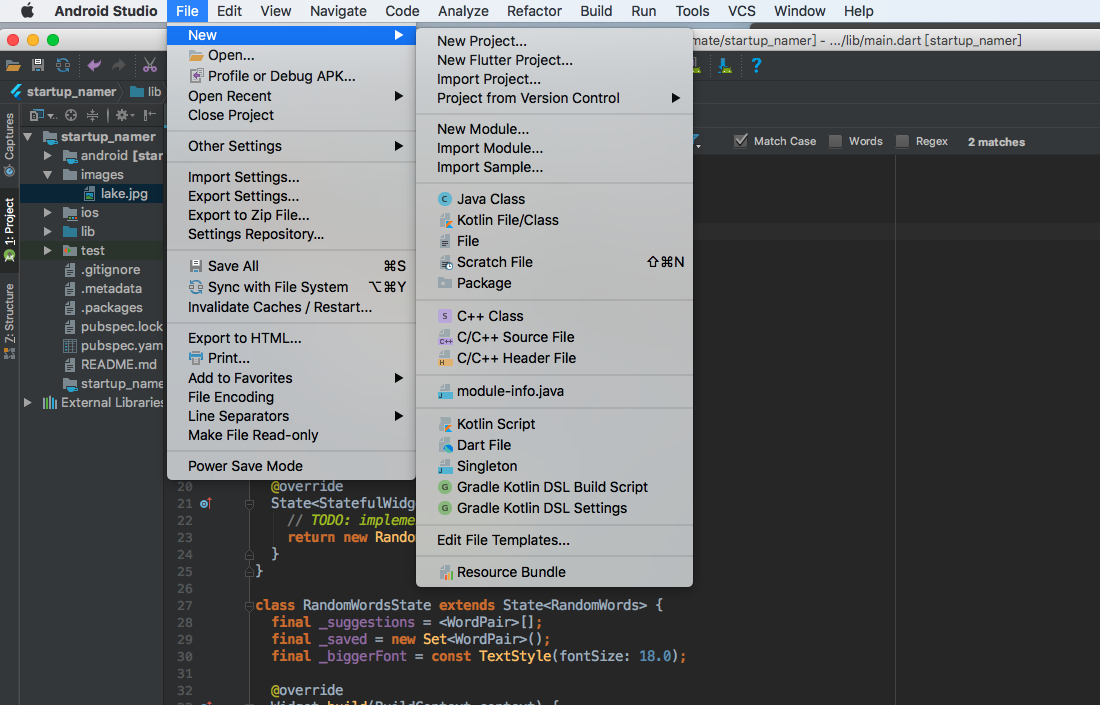Enable the Regex search checkbox
1100x705 pixels.
coord(903,141)
